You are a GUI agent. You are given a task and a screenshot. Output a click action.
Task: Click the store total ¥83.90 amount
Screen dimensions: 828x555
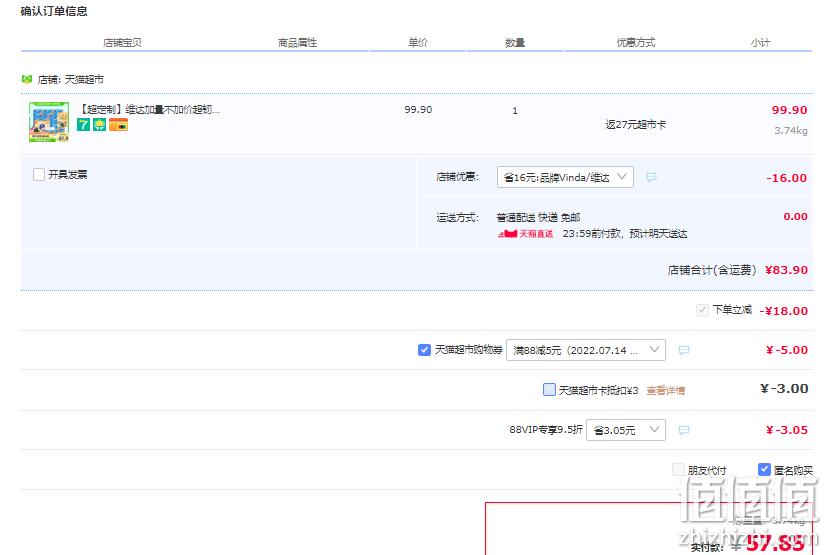(786, 270)
